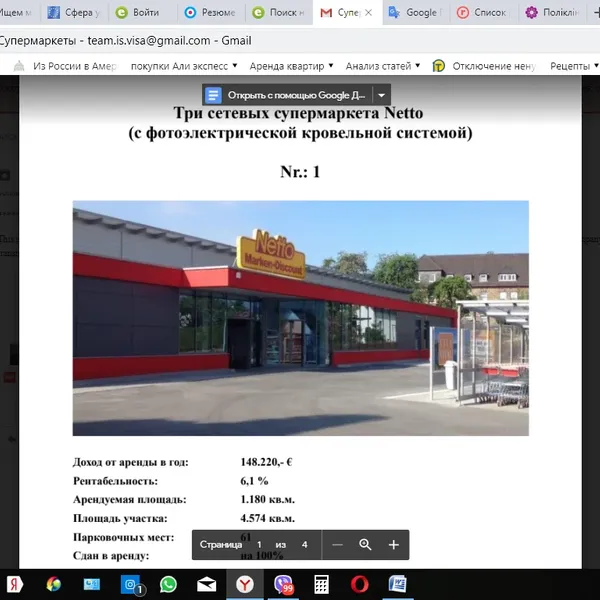Close the Gmail Супермаркеты tab

click(368, 13)
